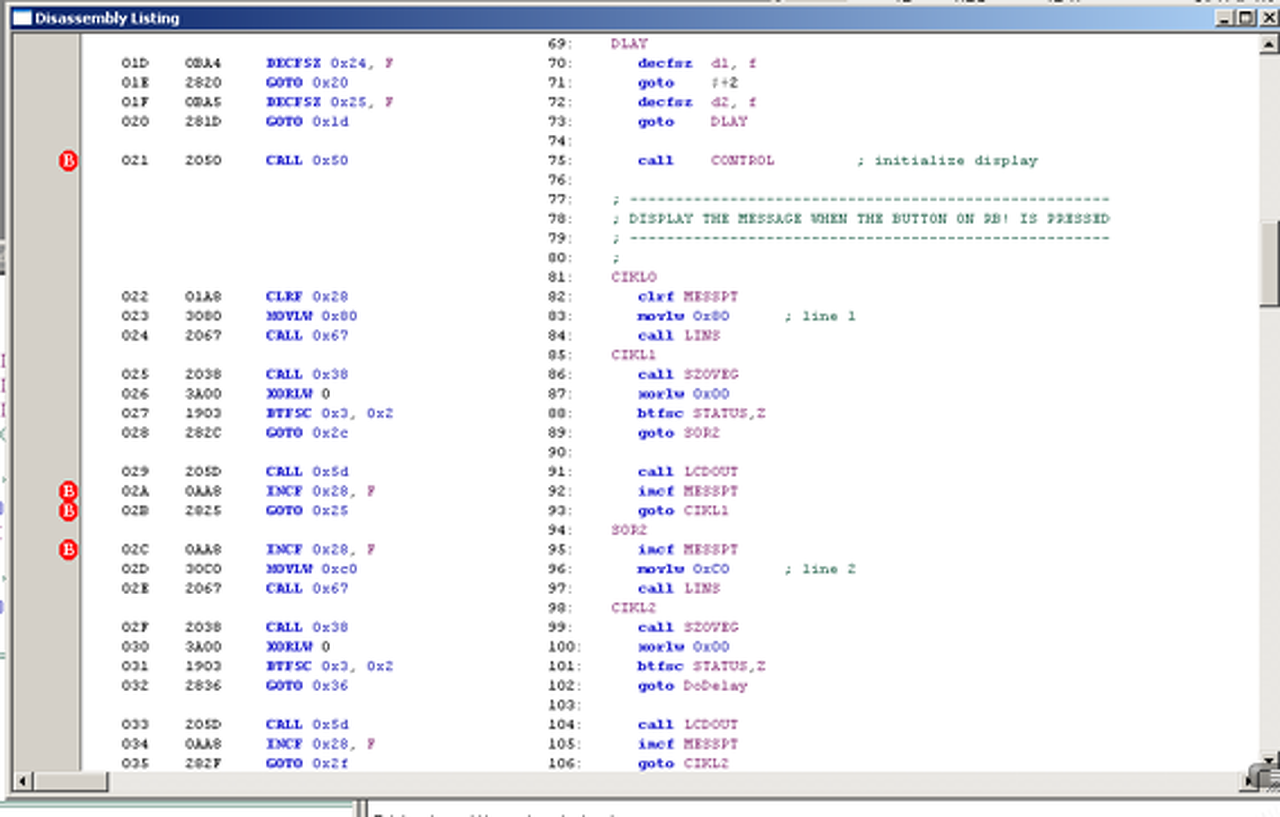Select the instruction 'GOTO 0x25'

(x=307, y=511)
